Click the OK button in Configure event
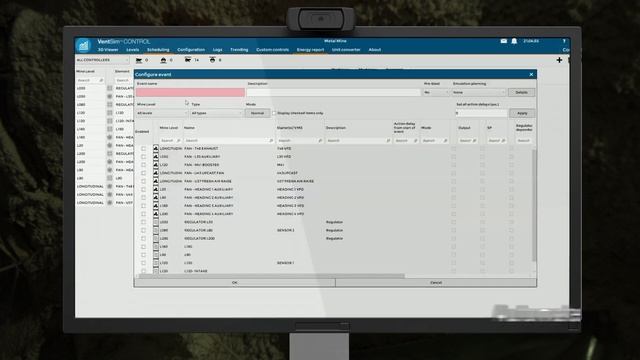 235,282
